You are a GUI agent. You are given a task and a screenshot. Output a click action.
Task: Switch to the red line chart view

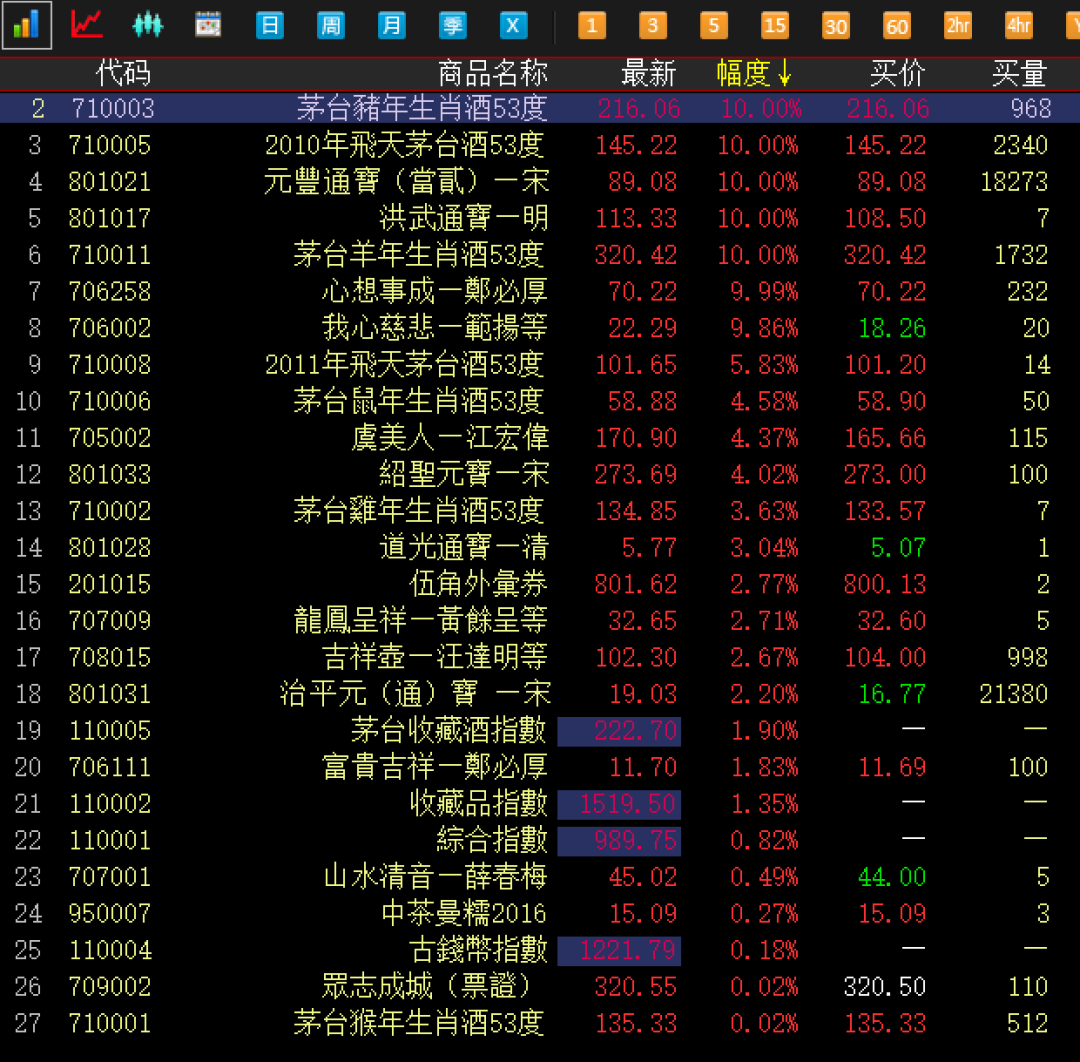tap(87, 25)
